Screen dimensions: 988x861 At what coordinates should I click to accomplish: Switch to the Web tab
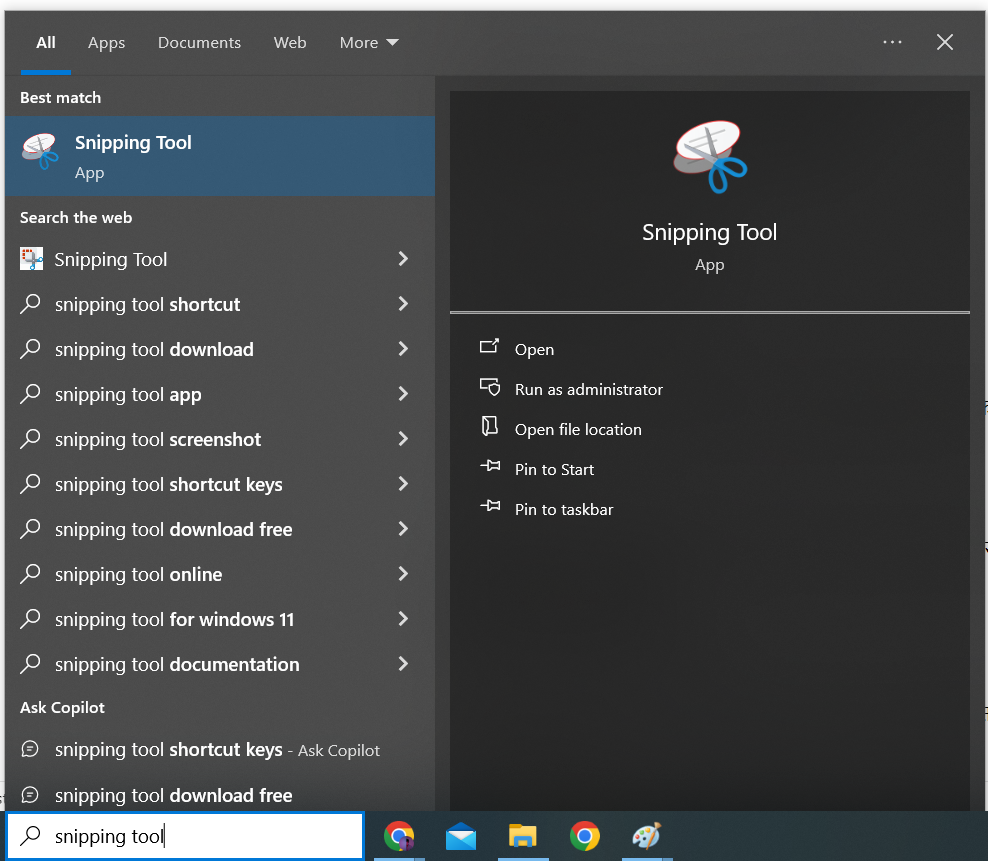[x=290, y=42]
